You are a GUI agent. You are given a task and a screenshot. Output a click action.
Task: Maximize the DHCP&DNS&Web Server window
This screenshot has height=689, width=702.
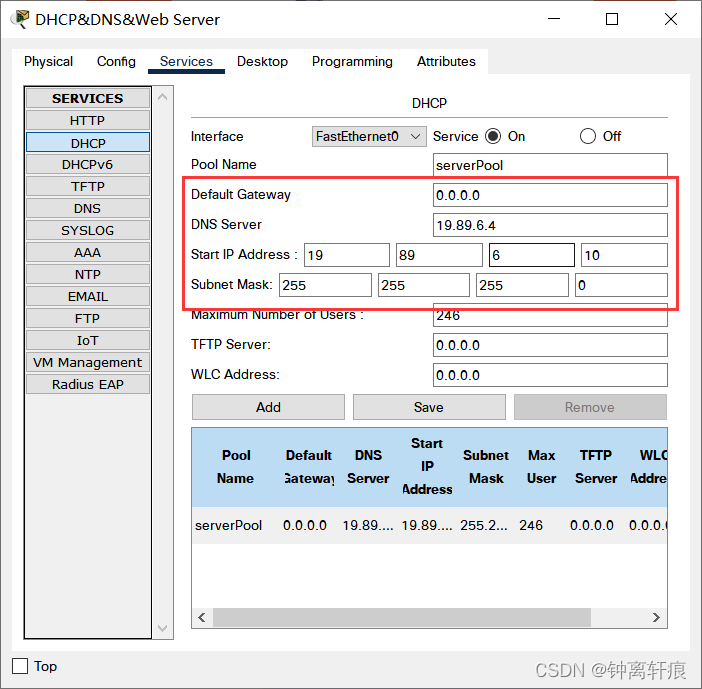tap(612, 19)
